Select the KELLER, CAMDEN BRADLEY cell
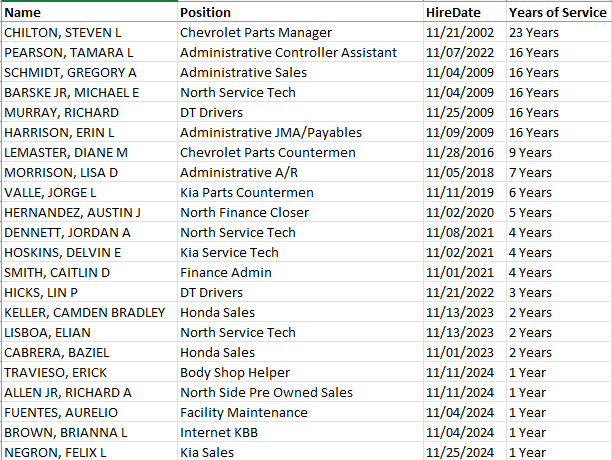This screenshot has height=460, width=612. point(85,313)
